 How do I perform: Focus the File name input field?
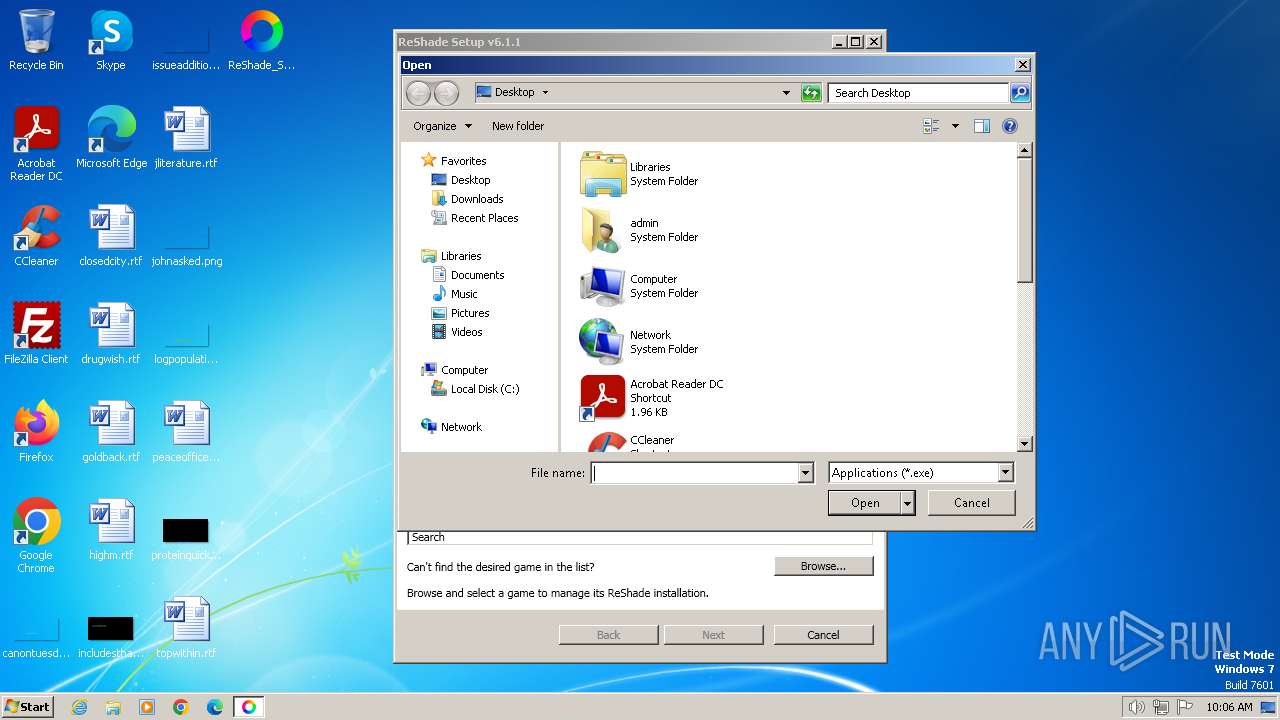pyautogui.click(x=695, y=473)
